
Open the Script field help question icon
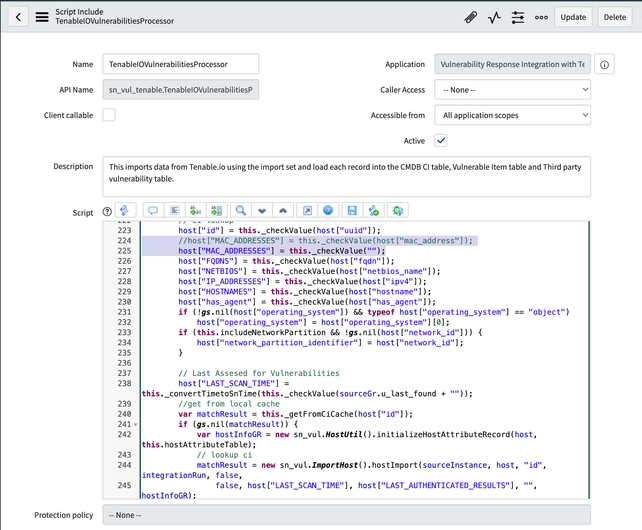click(107, 212)
